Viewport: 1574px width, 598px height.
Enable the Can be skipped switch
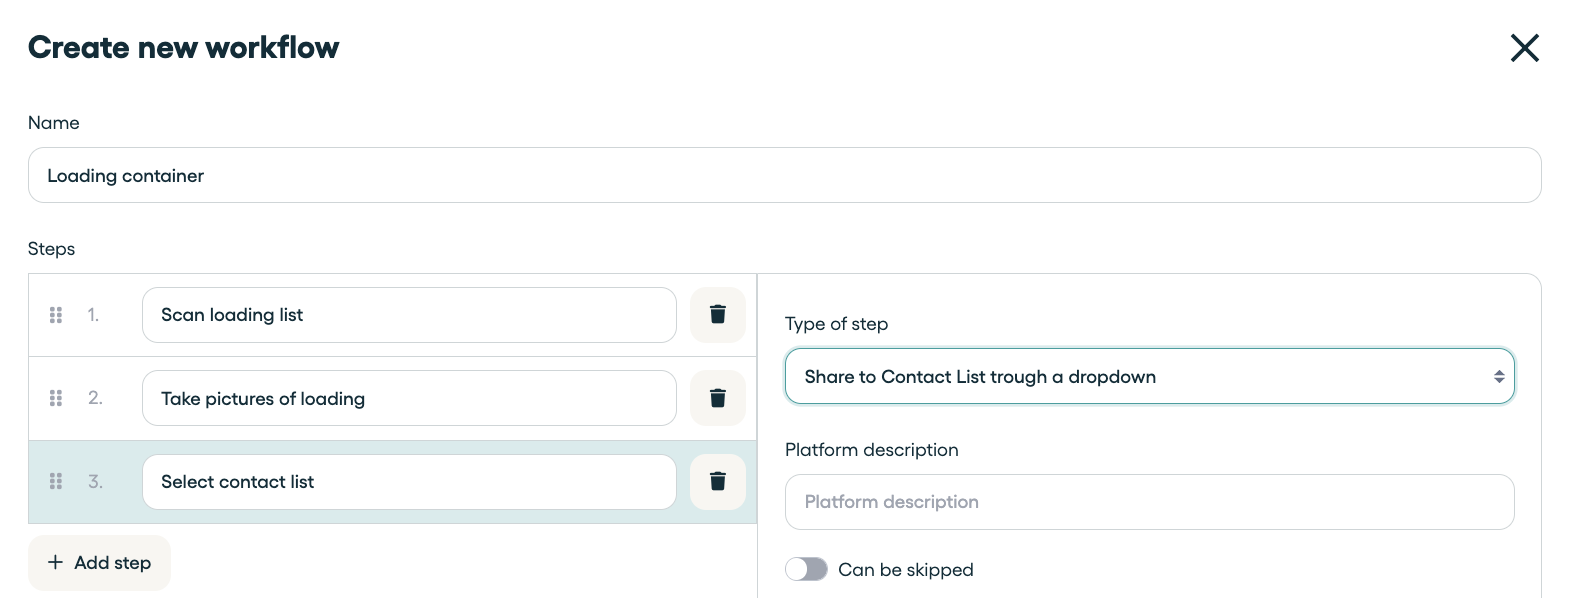(x=806, y=569)
